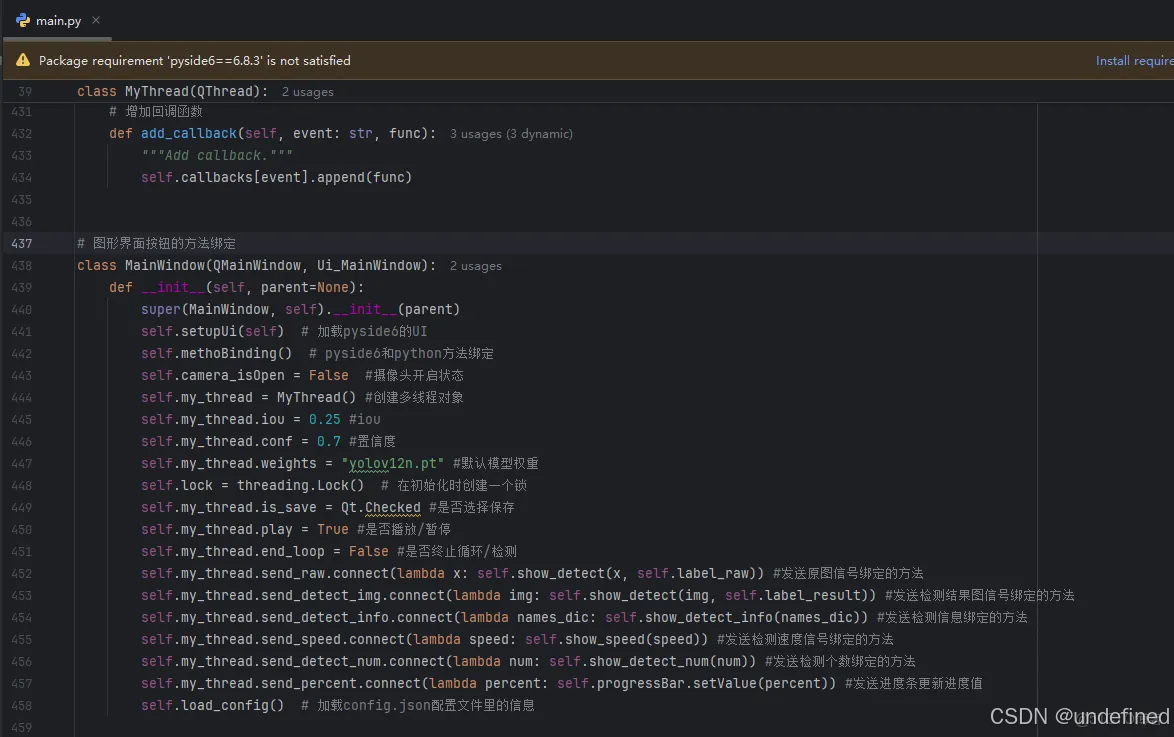Open '2 usages' hint beside MainWindow class
Screen dimensions: 1174x737
[475, 266]
